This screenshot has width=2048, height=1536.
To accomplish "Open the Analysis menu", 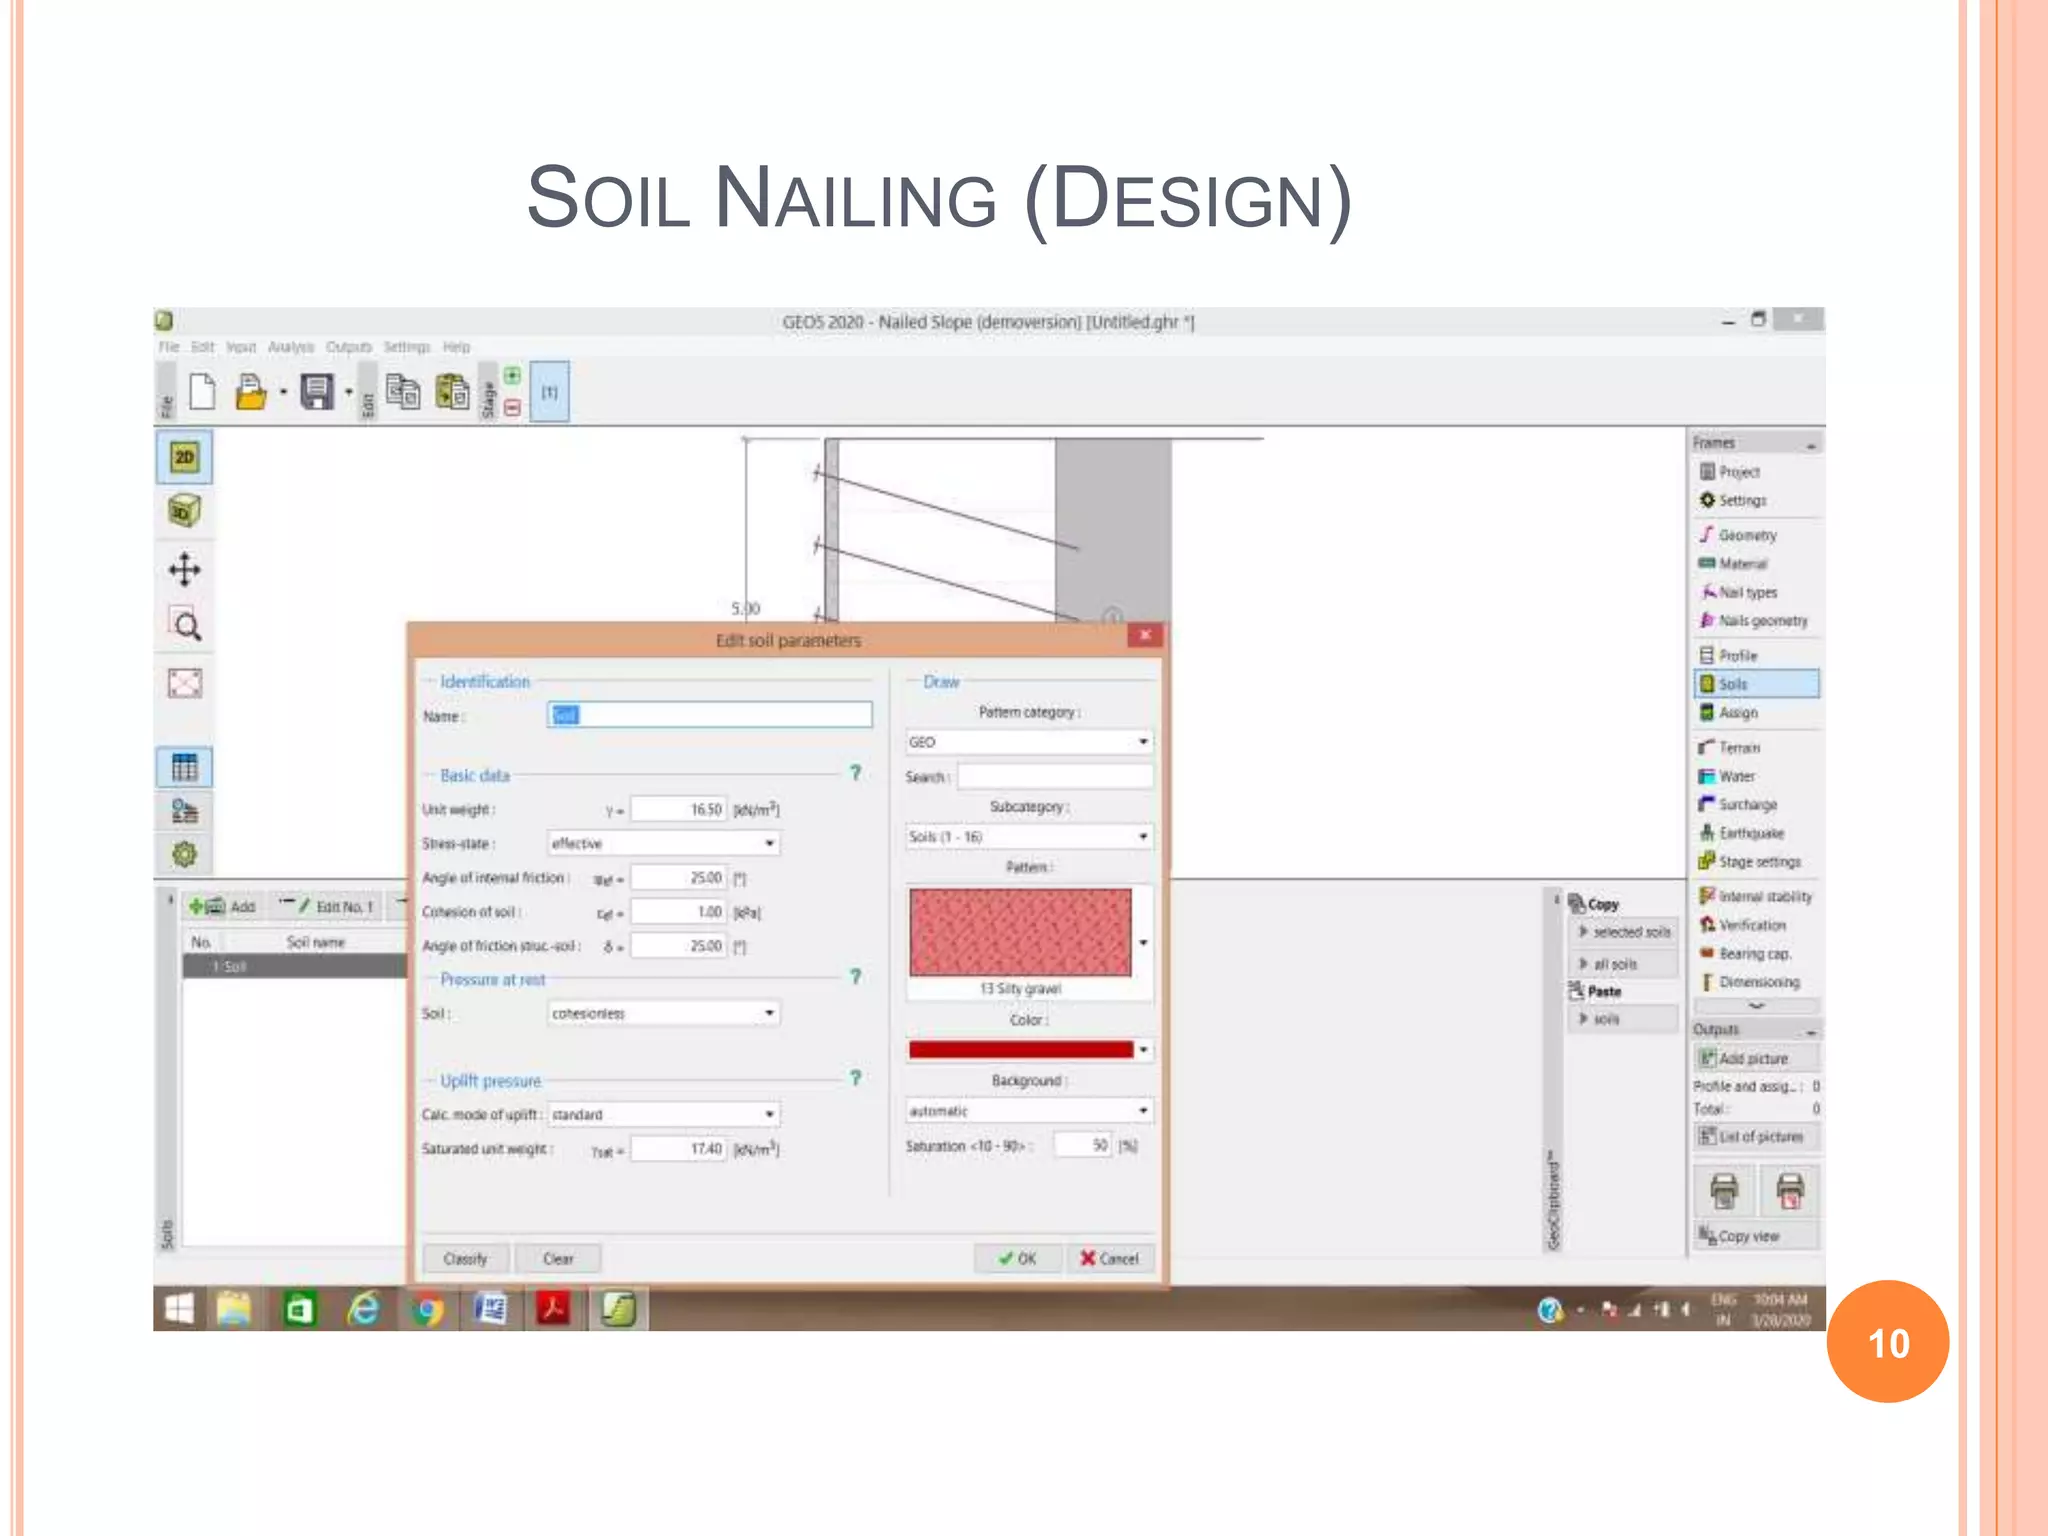I will (291, 347).
